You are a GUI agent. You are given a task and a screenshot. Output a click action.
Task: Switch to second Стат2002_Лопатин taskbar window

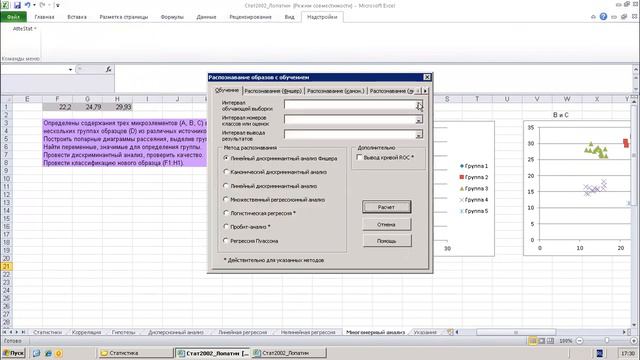289,353
